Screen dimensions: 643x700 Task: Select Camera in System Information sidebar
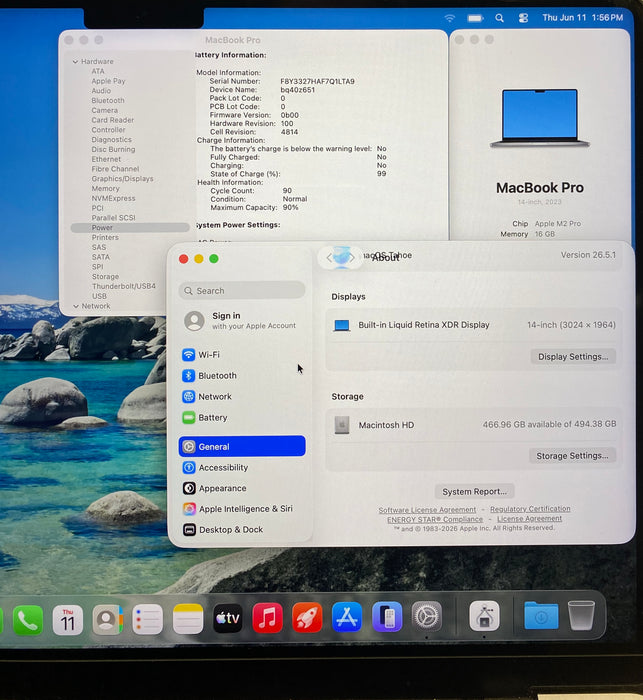(x=104, y=111)
